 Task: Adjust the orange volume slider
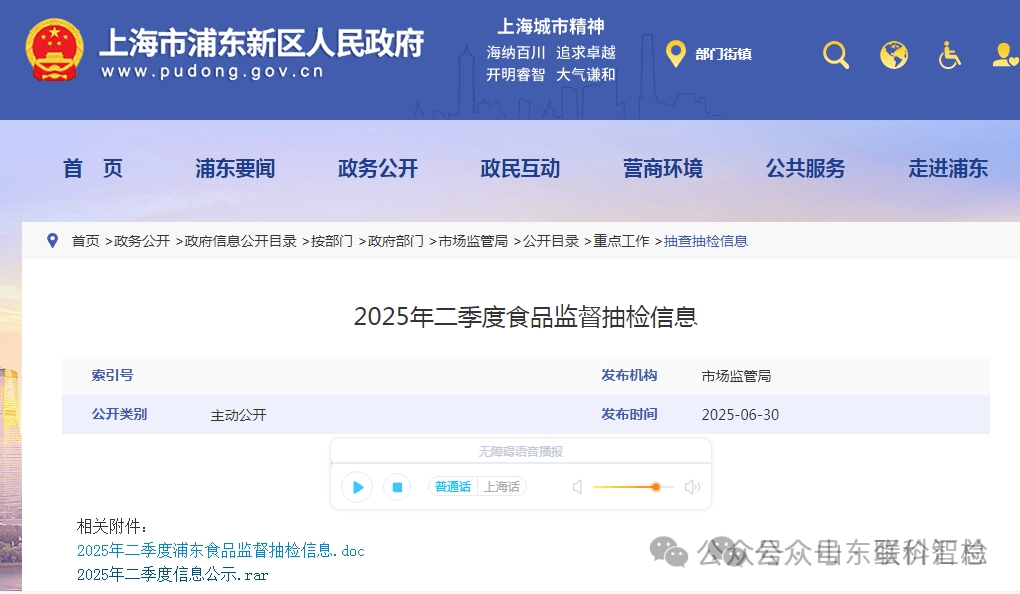click(x=656, y=487)
